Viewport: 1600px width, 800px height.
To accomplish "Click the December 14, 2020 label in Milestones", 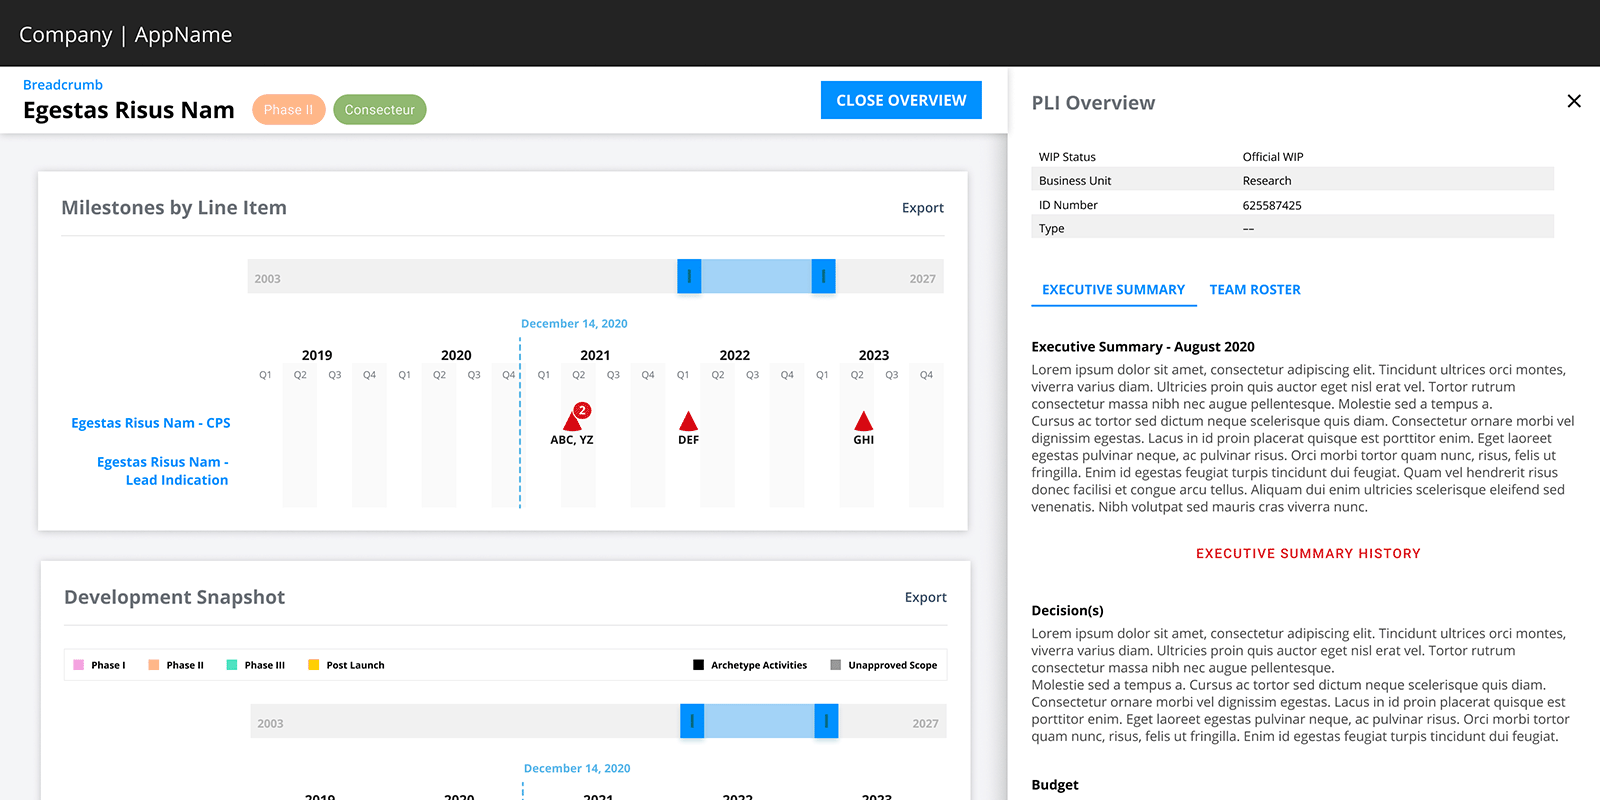I will (x=574, y=324).
